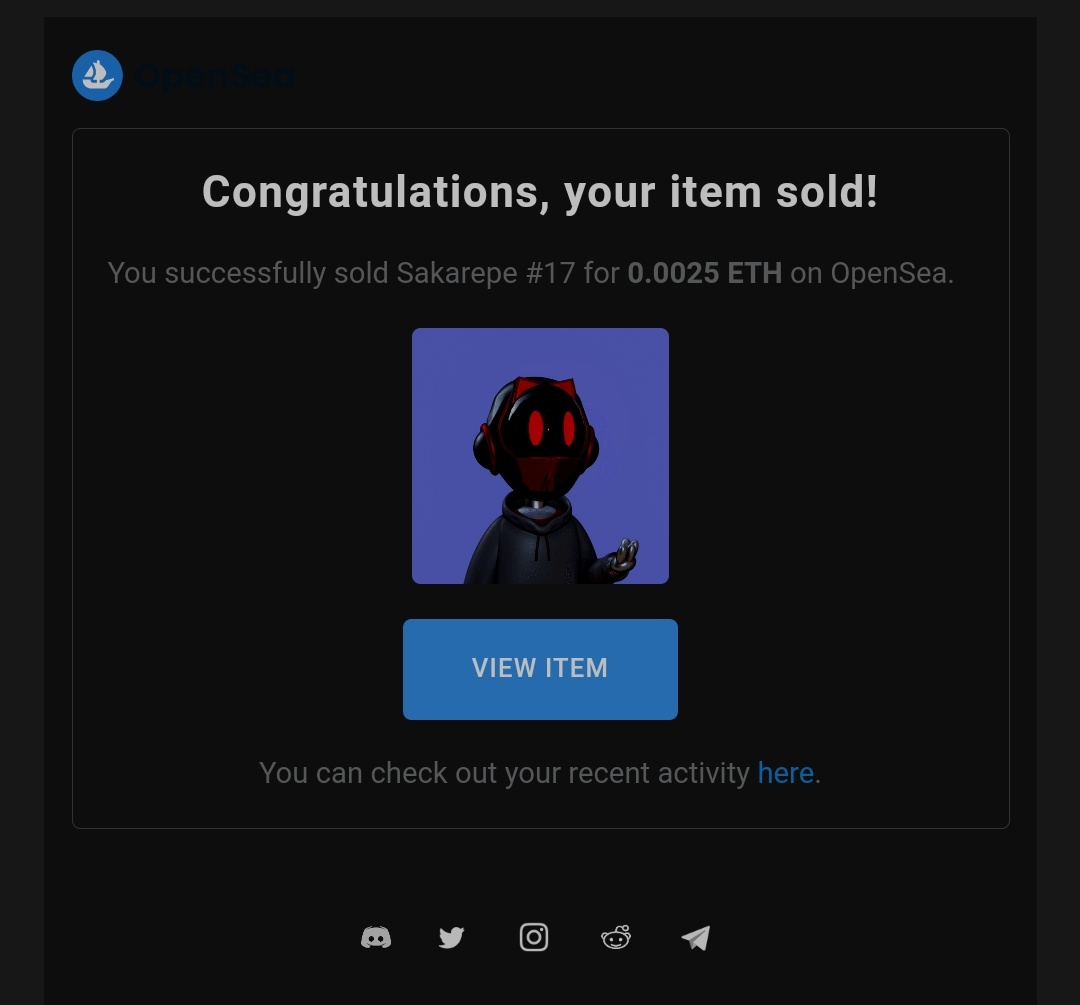Open the Telegram paper plane icon
The width and height of the screenshot is (1080, 1005).
tap(696, 937)
